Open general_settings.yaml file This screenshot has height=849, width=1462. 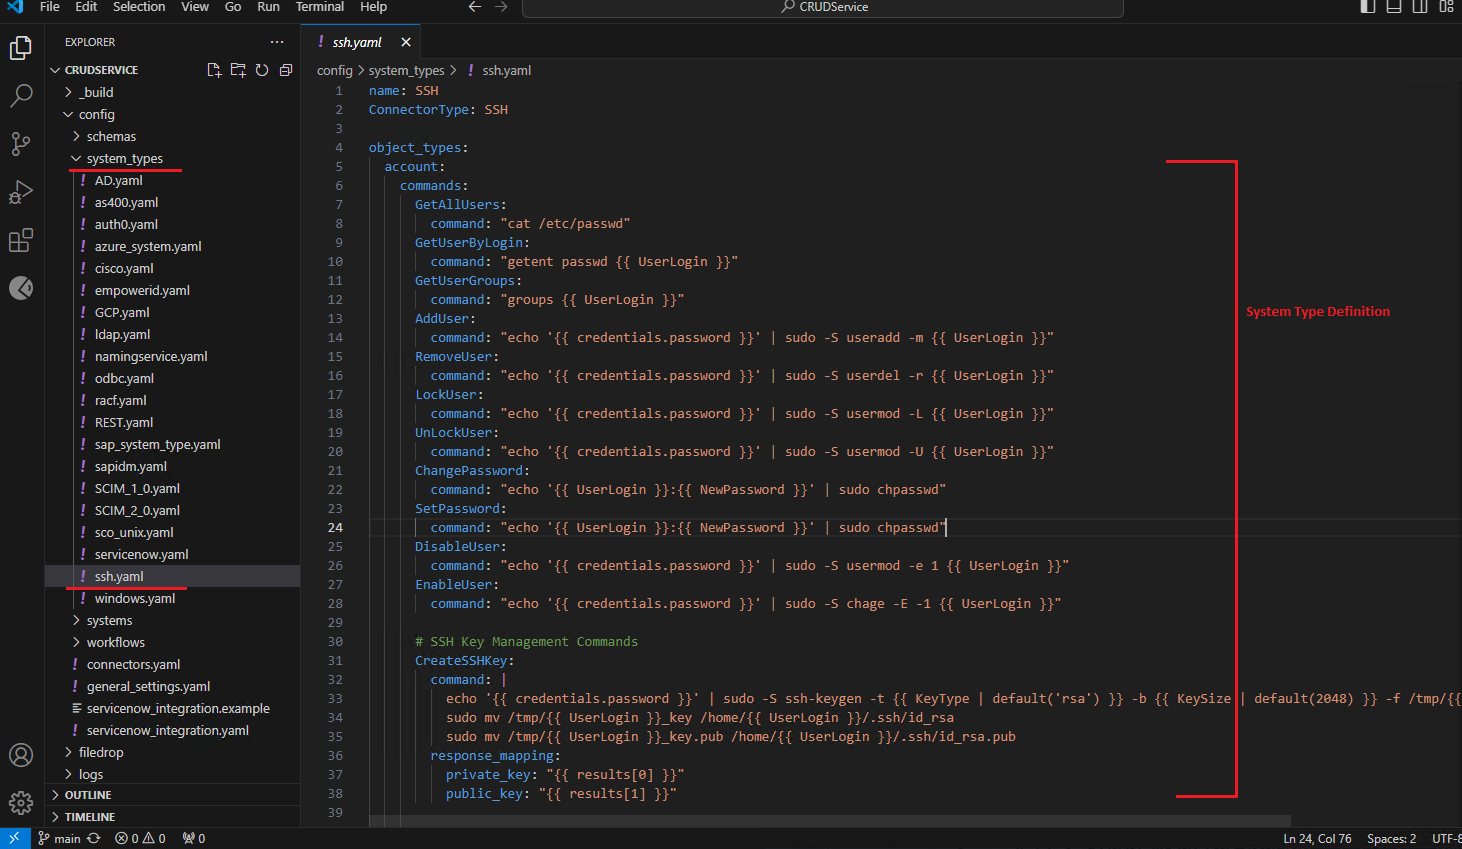[172, 686]
